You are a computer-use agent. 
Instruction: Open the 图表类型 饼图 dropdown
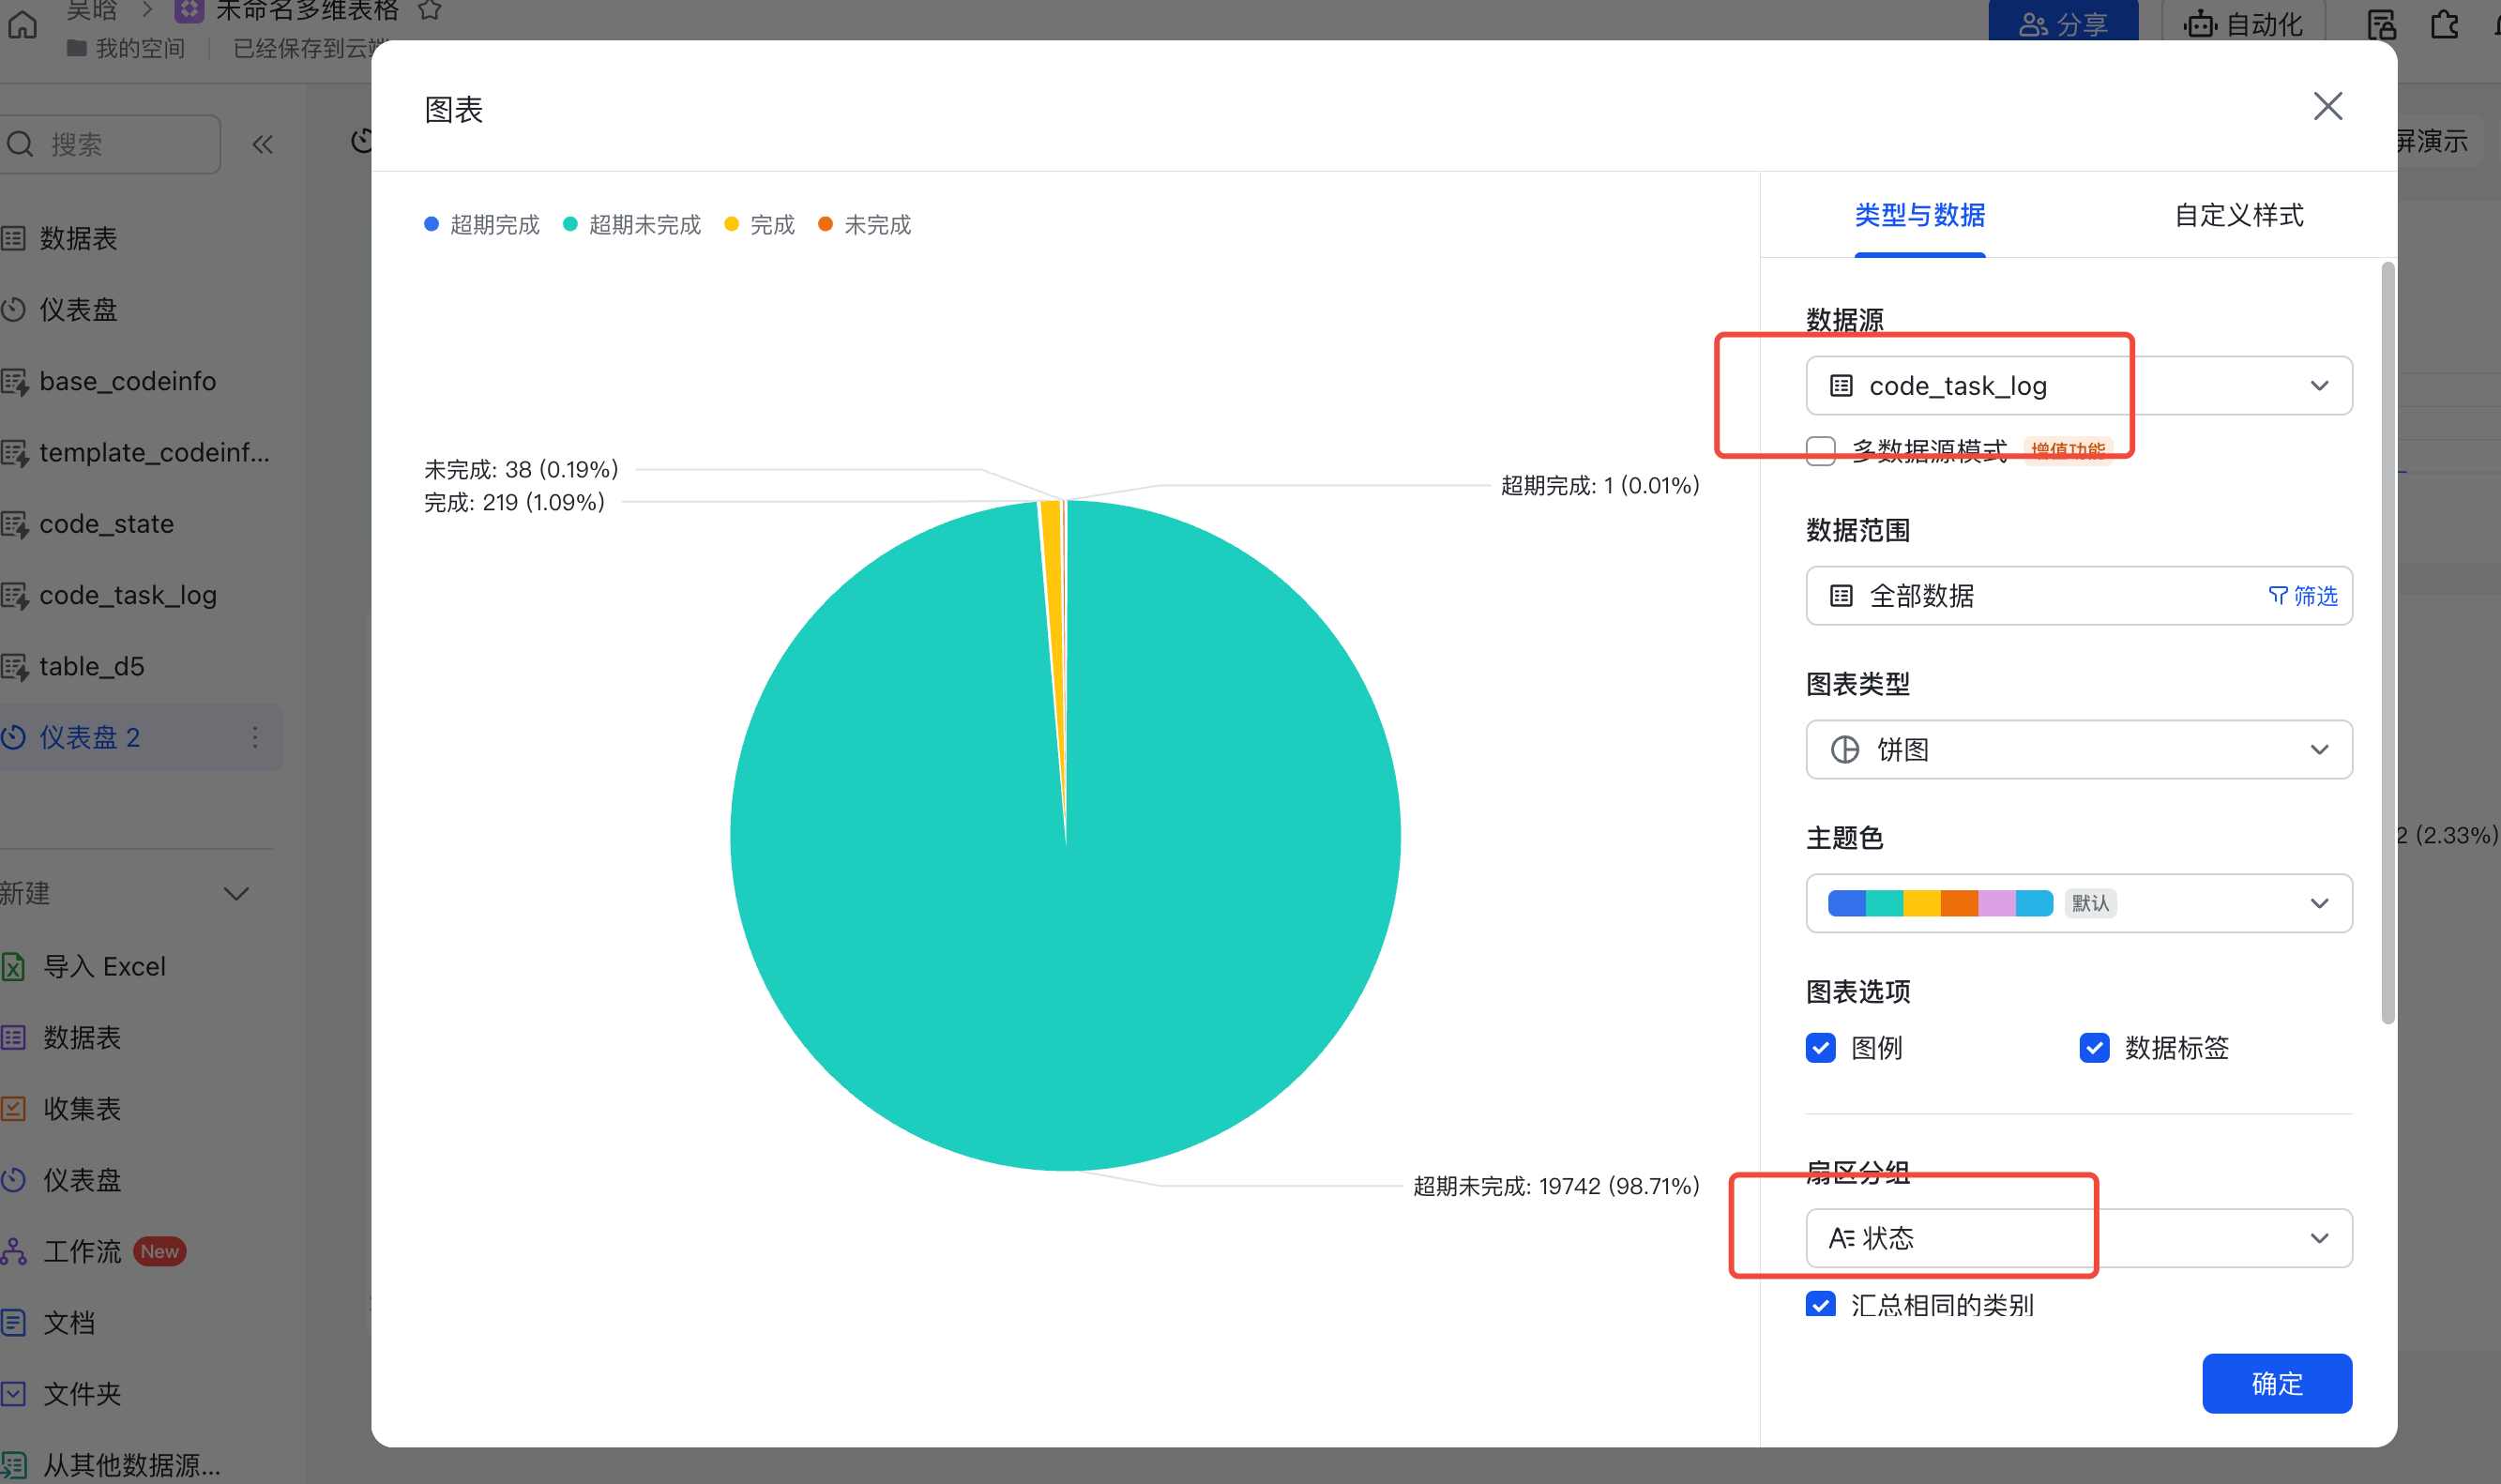[x=2078, y=749]
